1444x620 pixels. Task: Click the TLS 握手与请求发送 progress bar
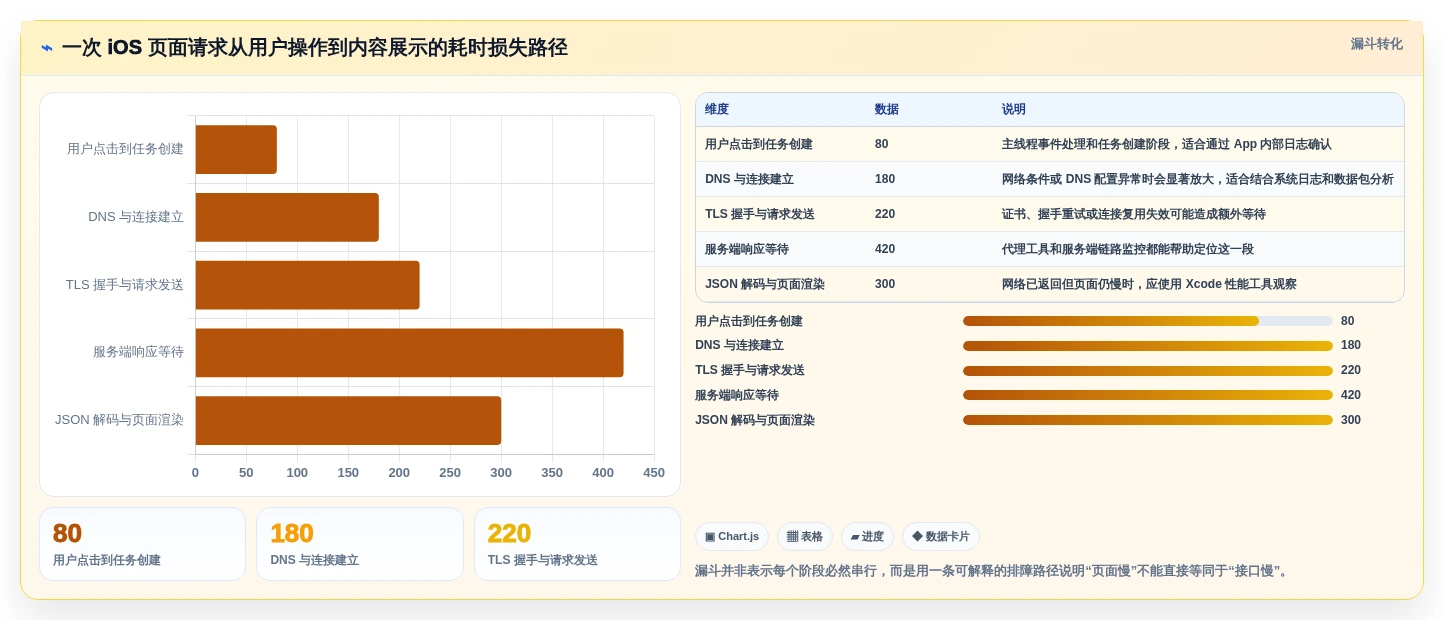pyautogui.click(x=1148, y=370)
